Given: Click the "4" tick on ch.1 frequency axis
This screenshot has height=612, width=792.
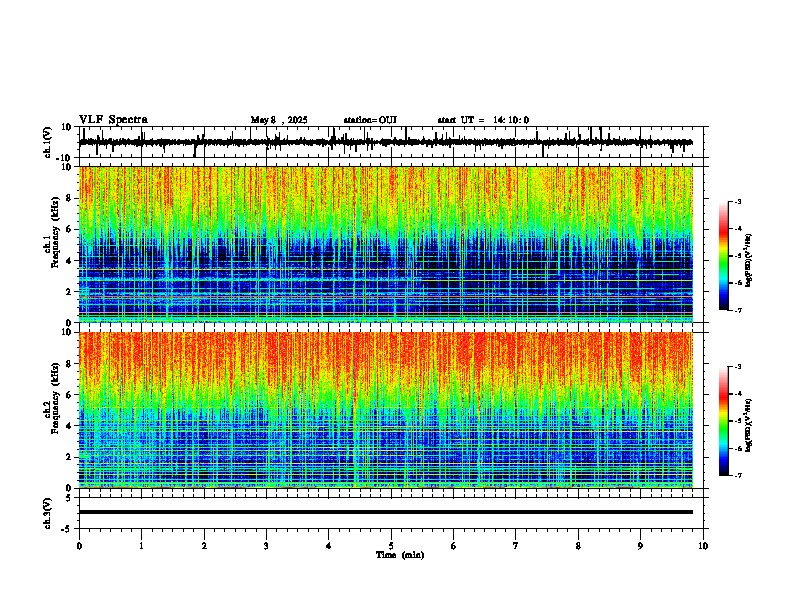Looking at the screenshot, I should coord(70,261).
